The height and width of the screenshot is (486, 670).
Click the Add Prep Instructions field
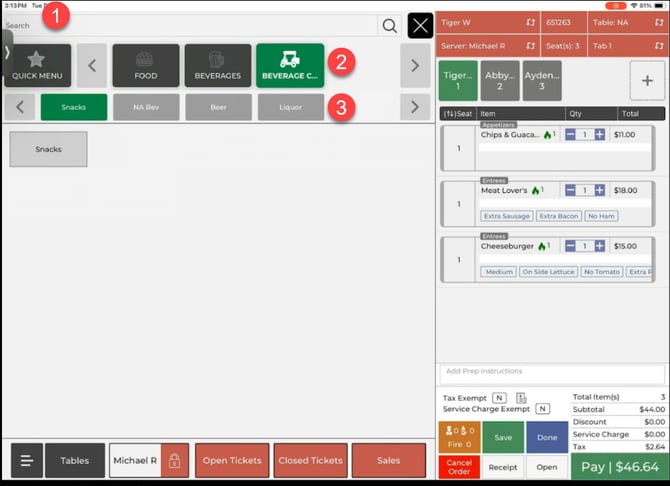pos(552,371)
